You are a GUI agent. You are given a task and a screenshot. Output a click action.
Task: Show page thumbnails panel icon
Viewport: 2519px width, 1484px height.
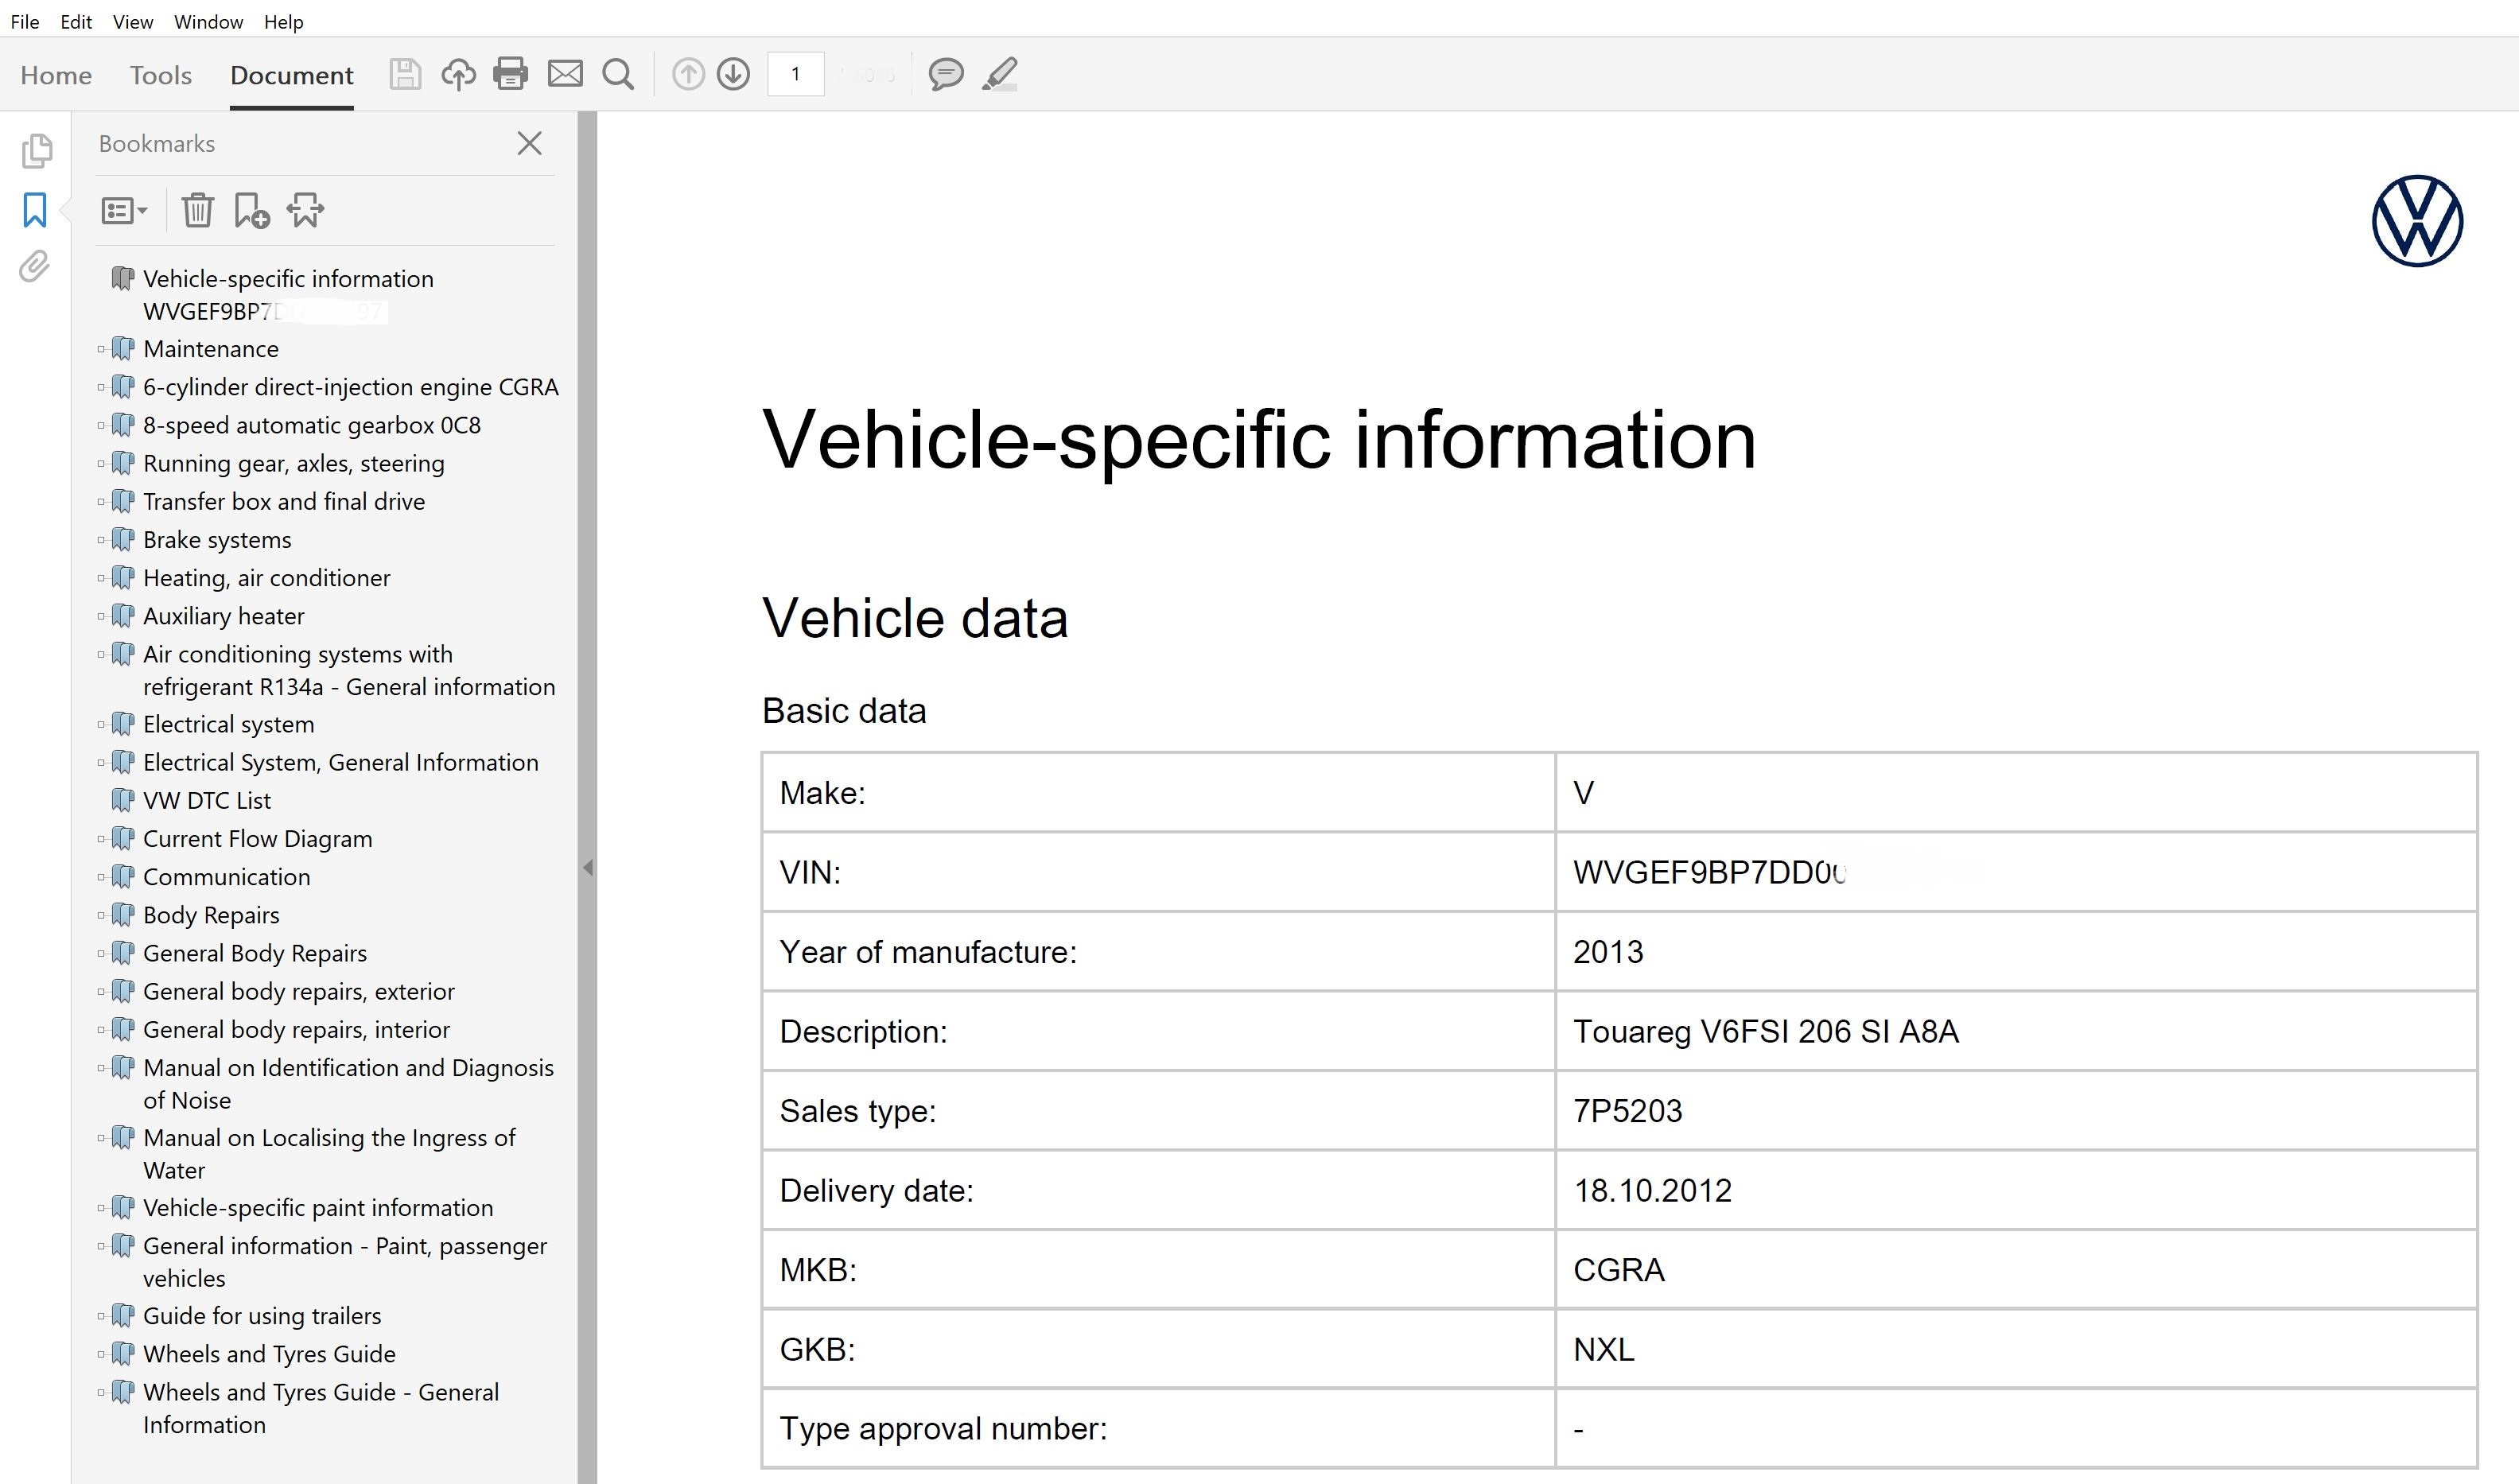36,151
